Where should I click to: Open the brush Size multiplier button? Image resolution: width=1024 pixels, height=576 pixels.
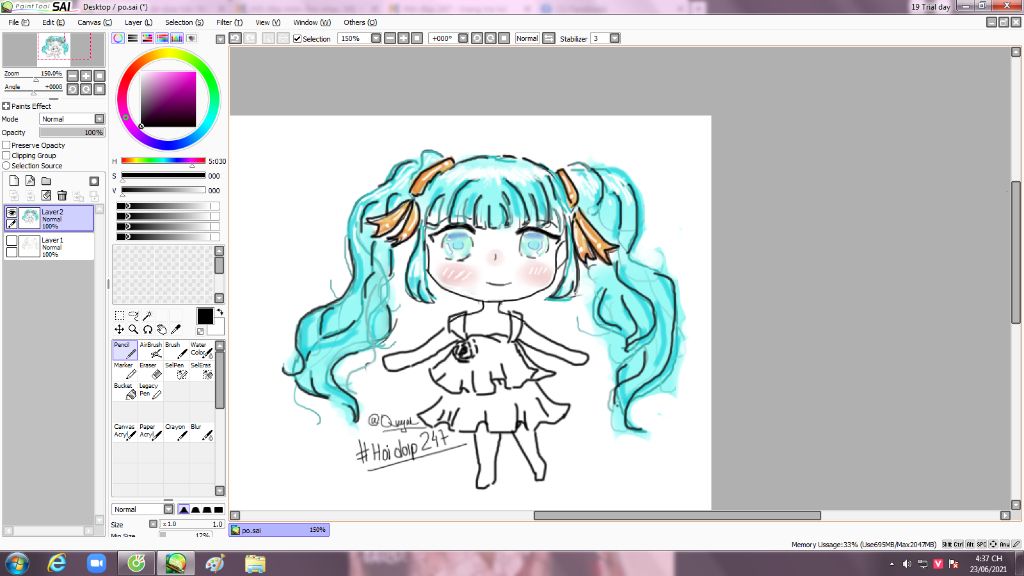[153, 524]
